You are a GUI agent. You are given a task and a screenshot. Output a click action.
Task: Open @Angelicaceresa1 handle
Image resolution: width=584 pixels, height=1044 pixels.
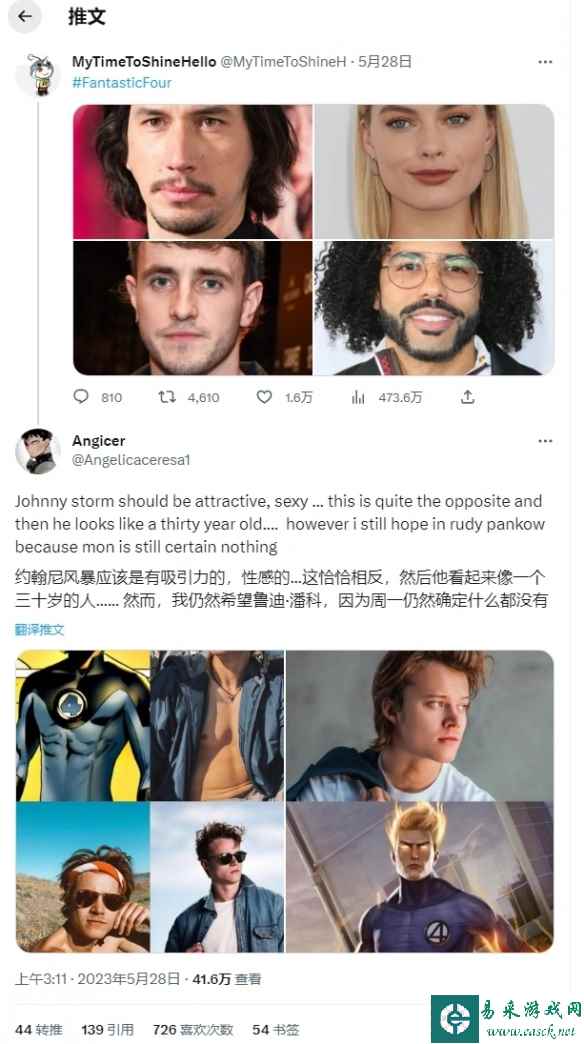(131, 460)
